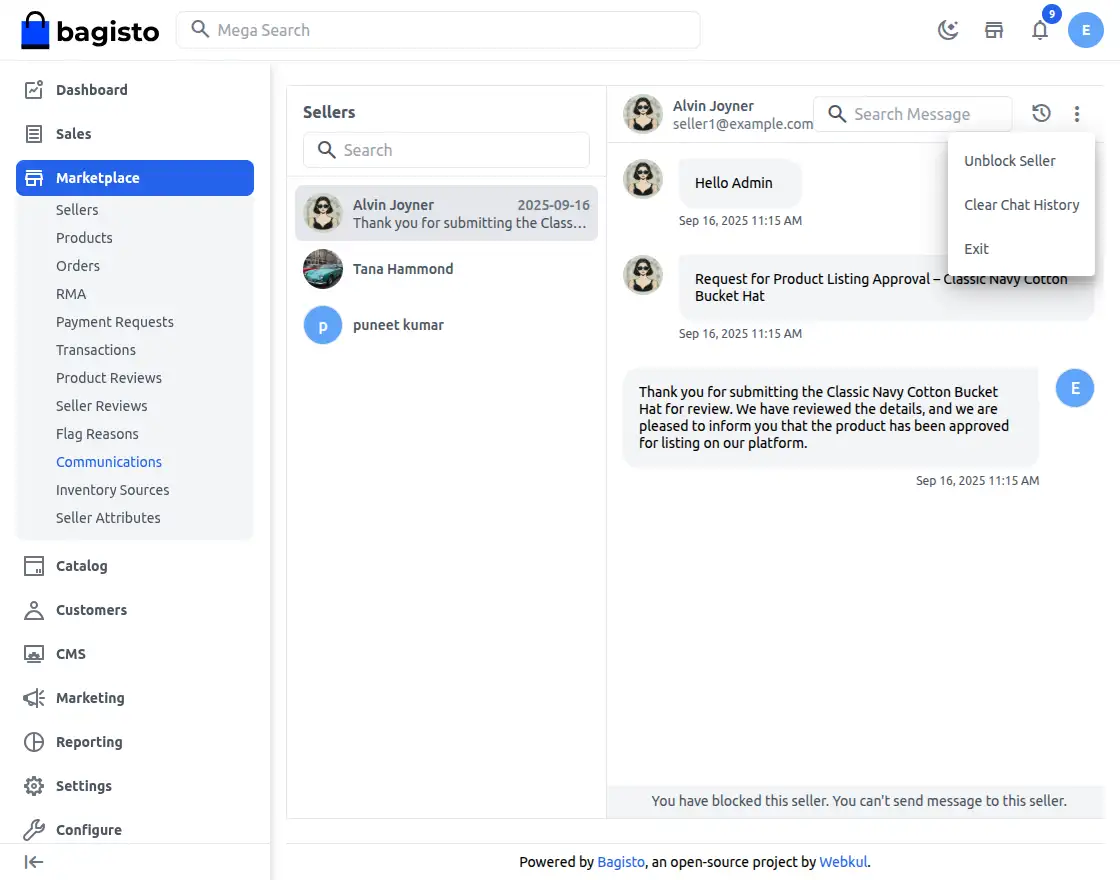Click the chat history clock icon
1120x880 pixels.
tap(1041, 114)
